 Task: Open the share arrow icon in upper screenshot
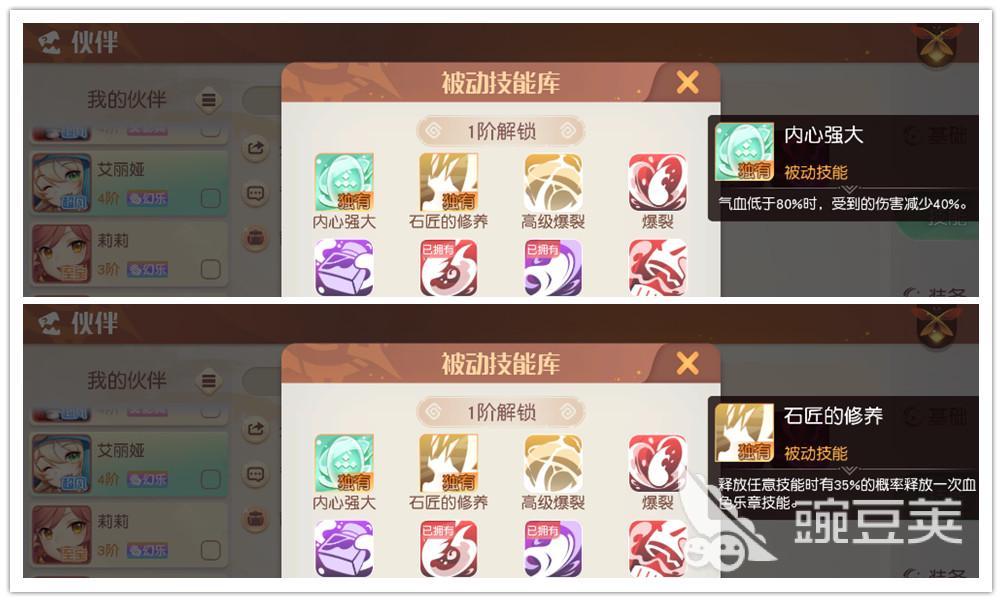pyautogui.click(x=255, y=148)
